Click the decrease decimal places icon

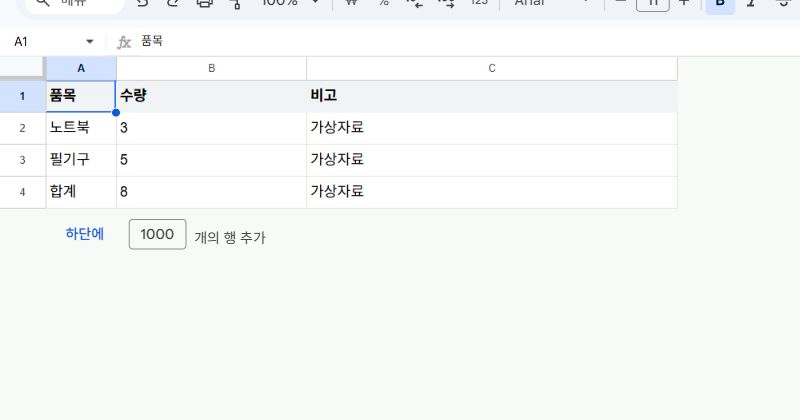(x=415, y=3)
